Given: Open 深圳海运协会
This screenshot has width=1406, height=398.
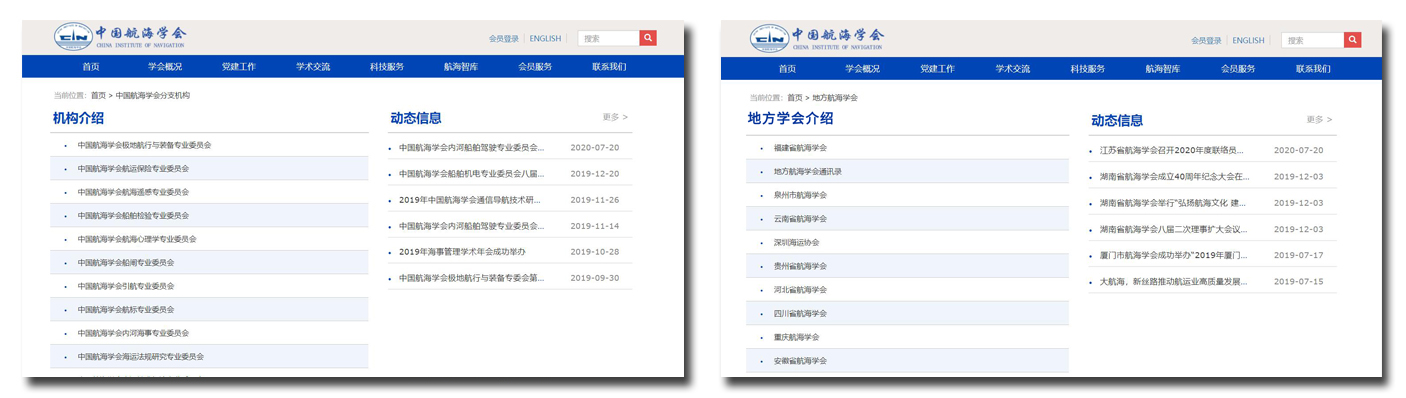Looking at the screenshot, I should [x=796, y=242].
